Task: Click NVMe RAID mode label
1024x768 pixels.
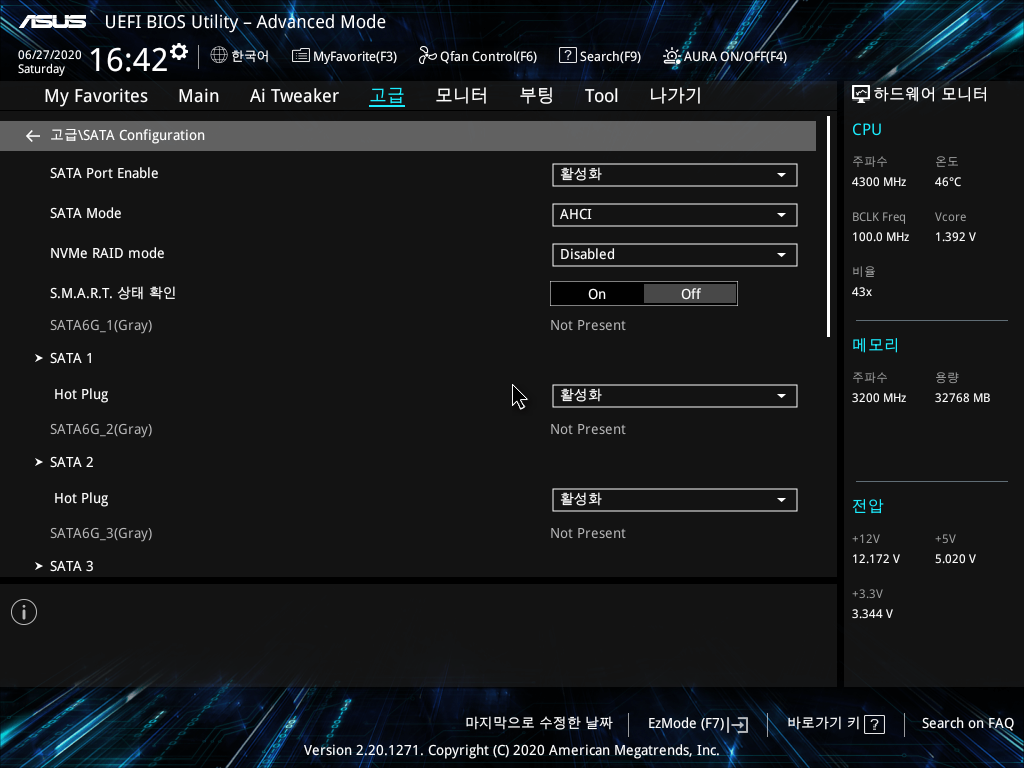Action: (107, 253)
